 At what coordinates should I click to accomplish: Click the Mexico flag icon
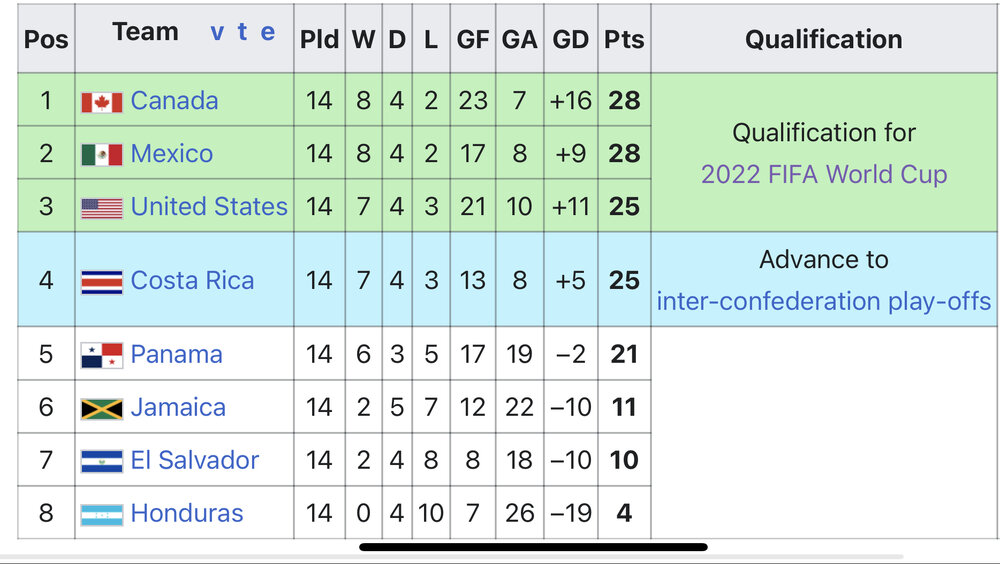[102, 154]
